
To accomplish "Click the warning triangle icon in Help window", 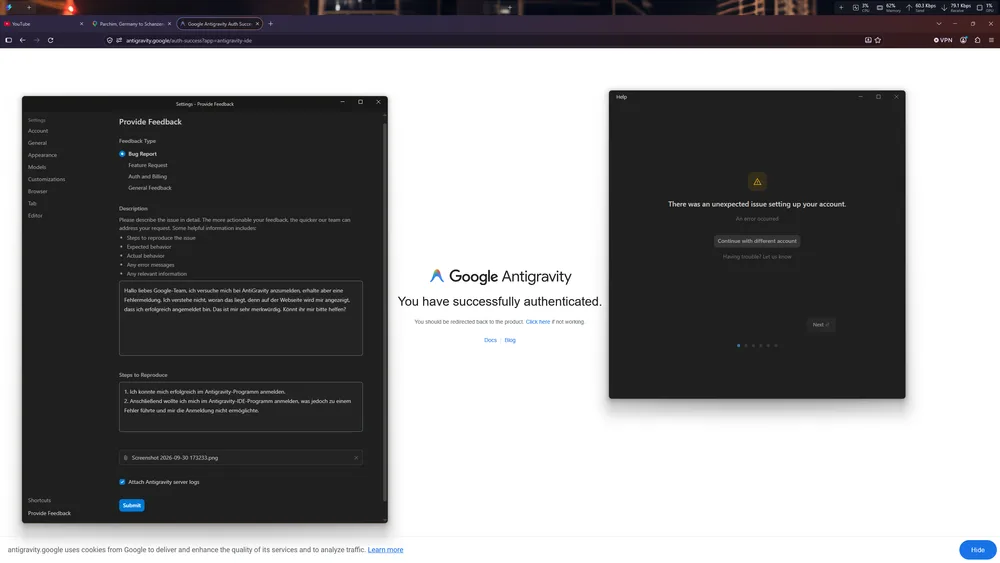I will (757, 182).
